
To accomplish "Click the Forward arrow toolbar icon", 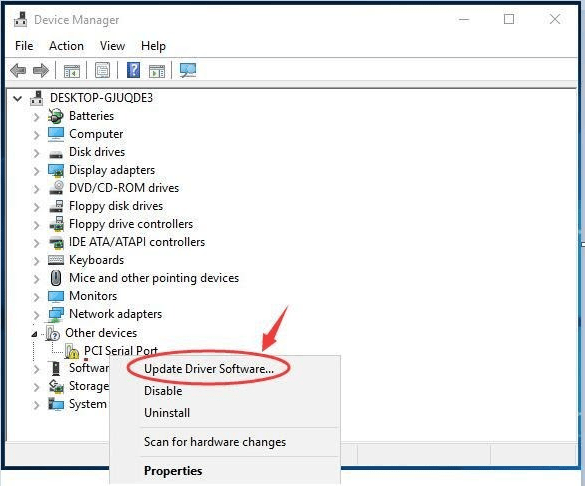I will 41,70.
